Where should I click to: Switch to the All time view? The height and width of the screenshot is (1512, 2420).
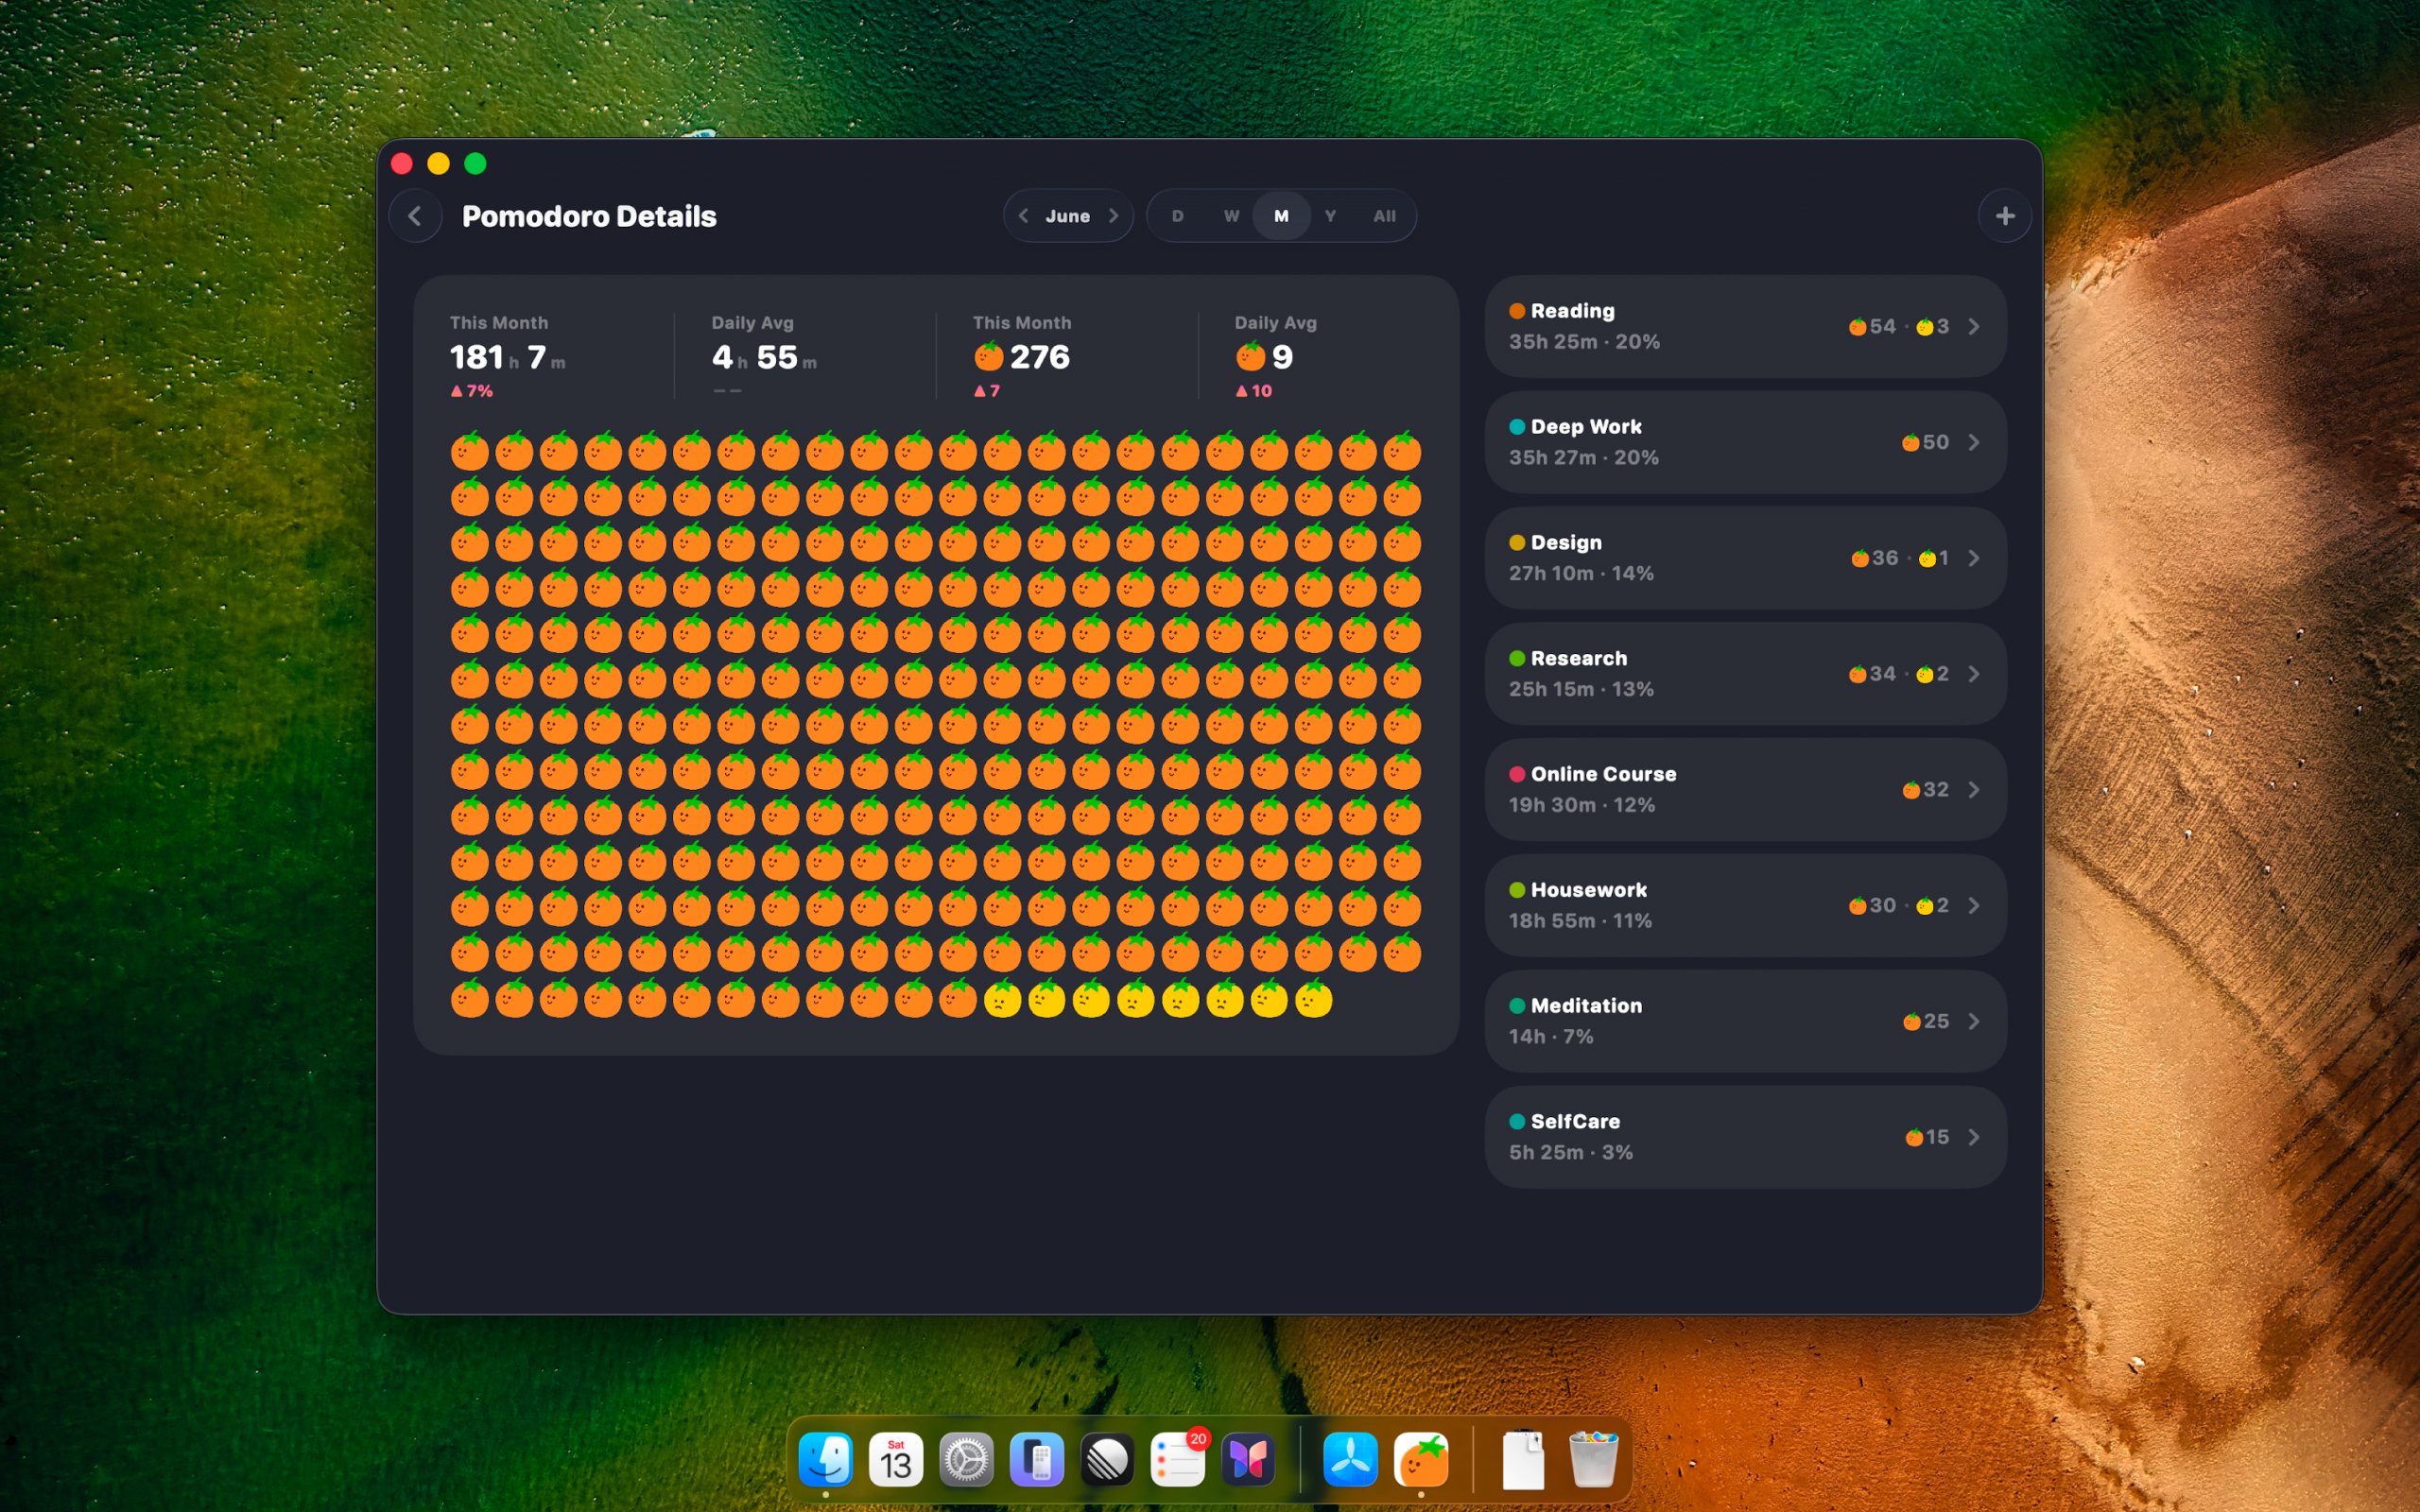pos(1384,216)
